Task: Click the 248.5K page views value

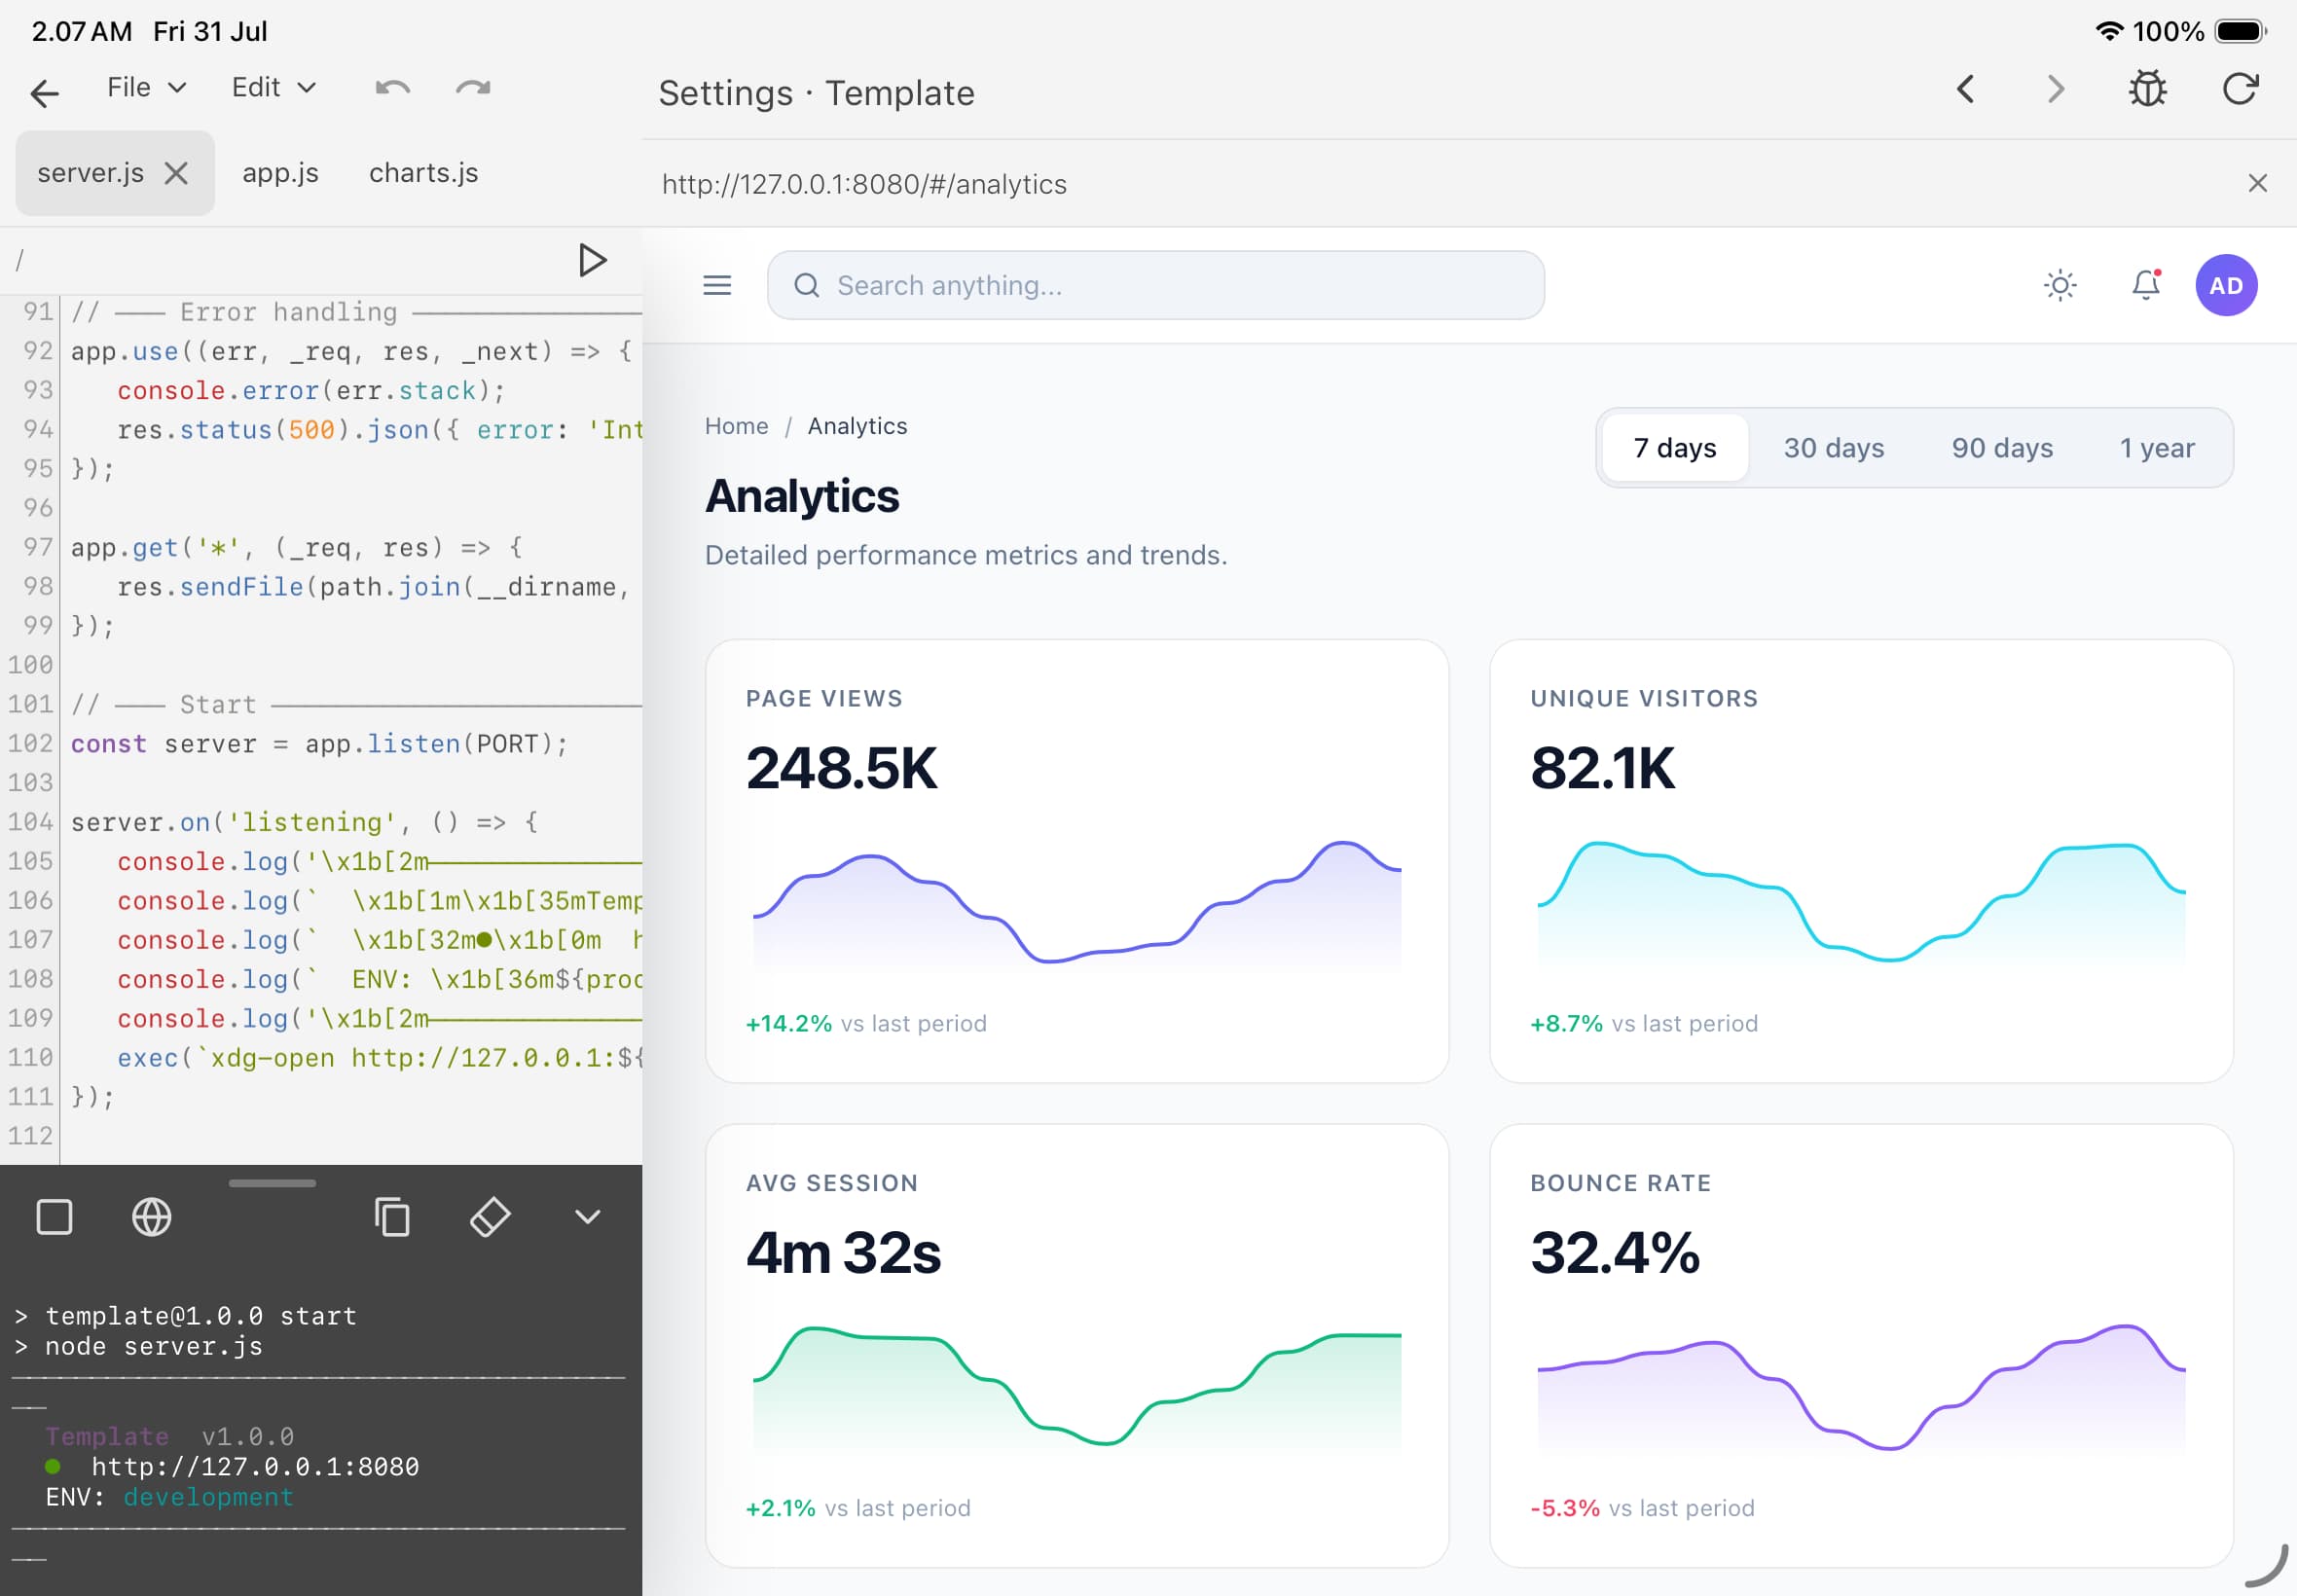Action: [x=841, y=768]
